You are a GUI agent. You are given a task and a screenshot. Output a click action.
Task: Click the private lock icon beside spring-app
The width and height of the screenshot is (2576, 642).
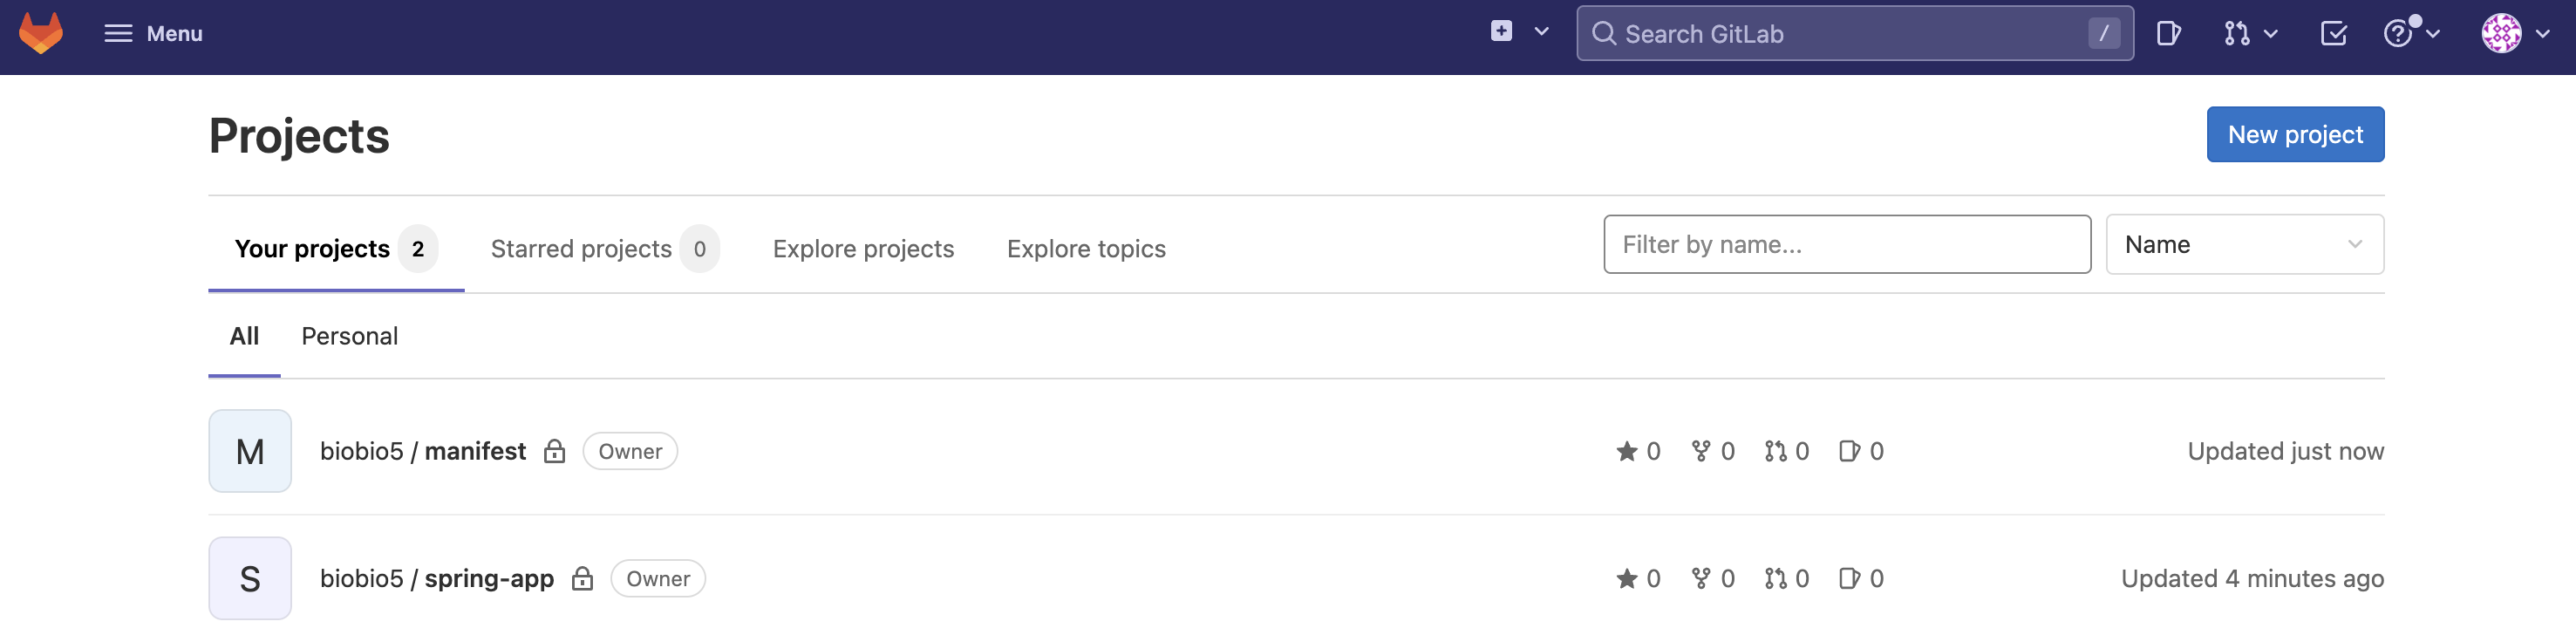point(582,579)
